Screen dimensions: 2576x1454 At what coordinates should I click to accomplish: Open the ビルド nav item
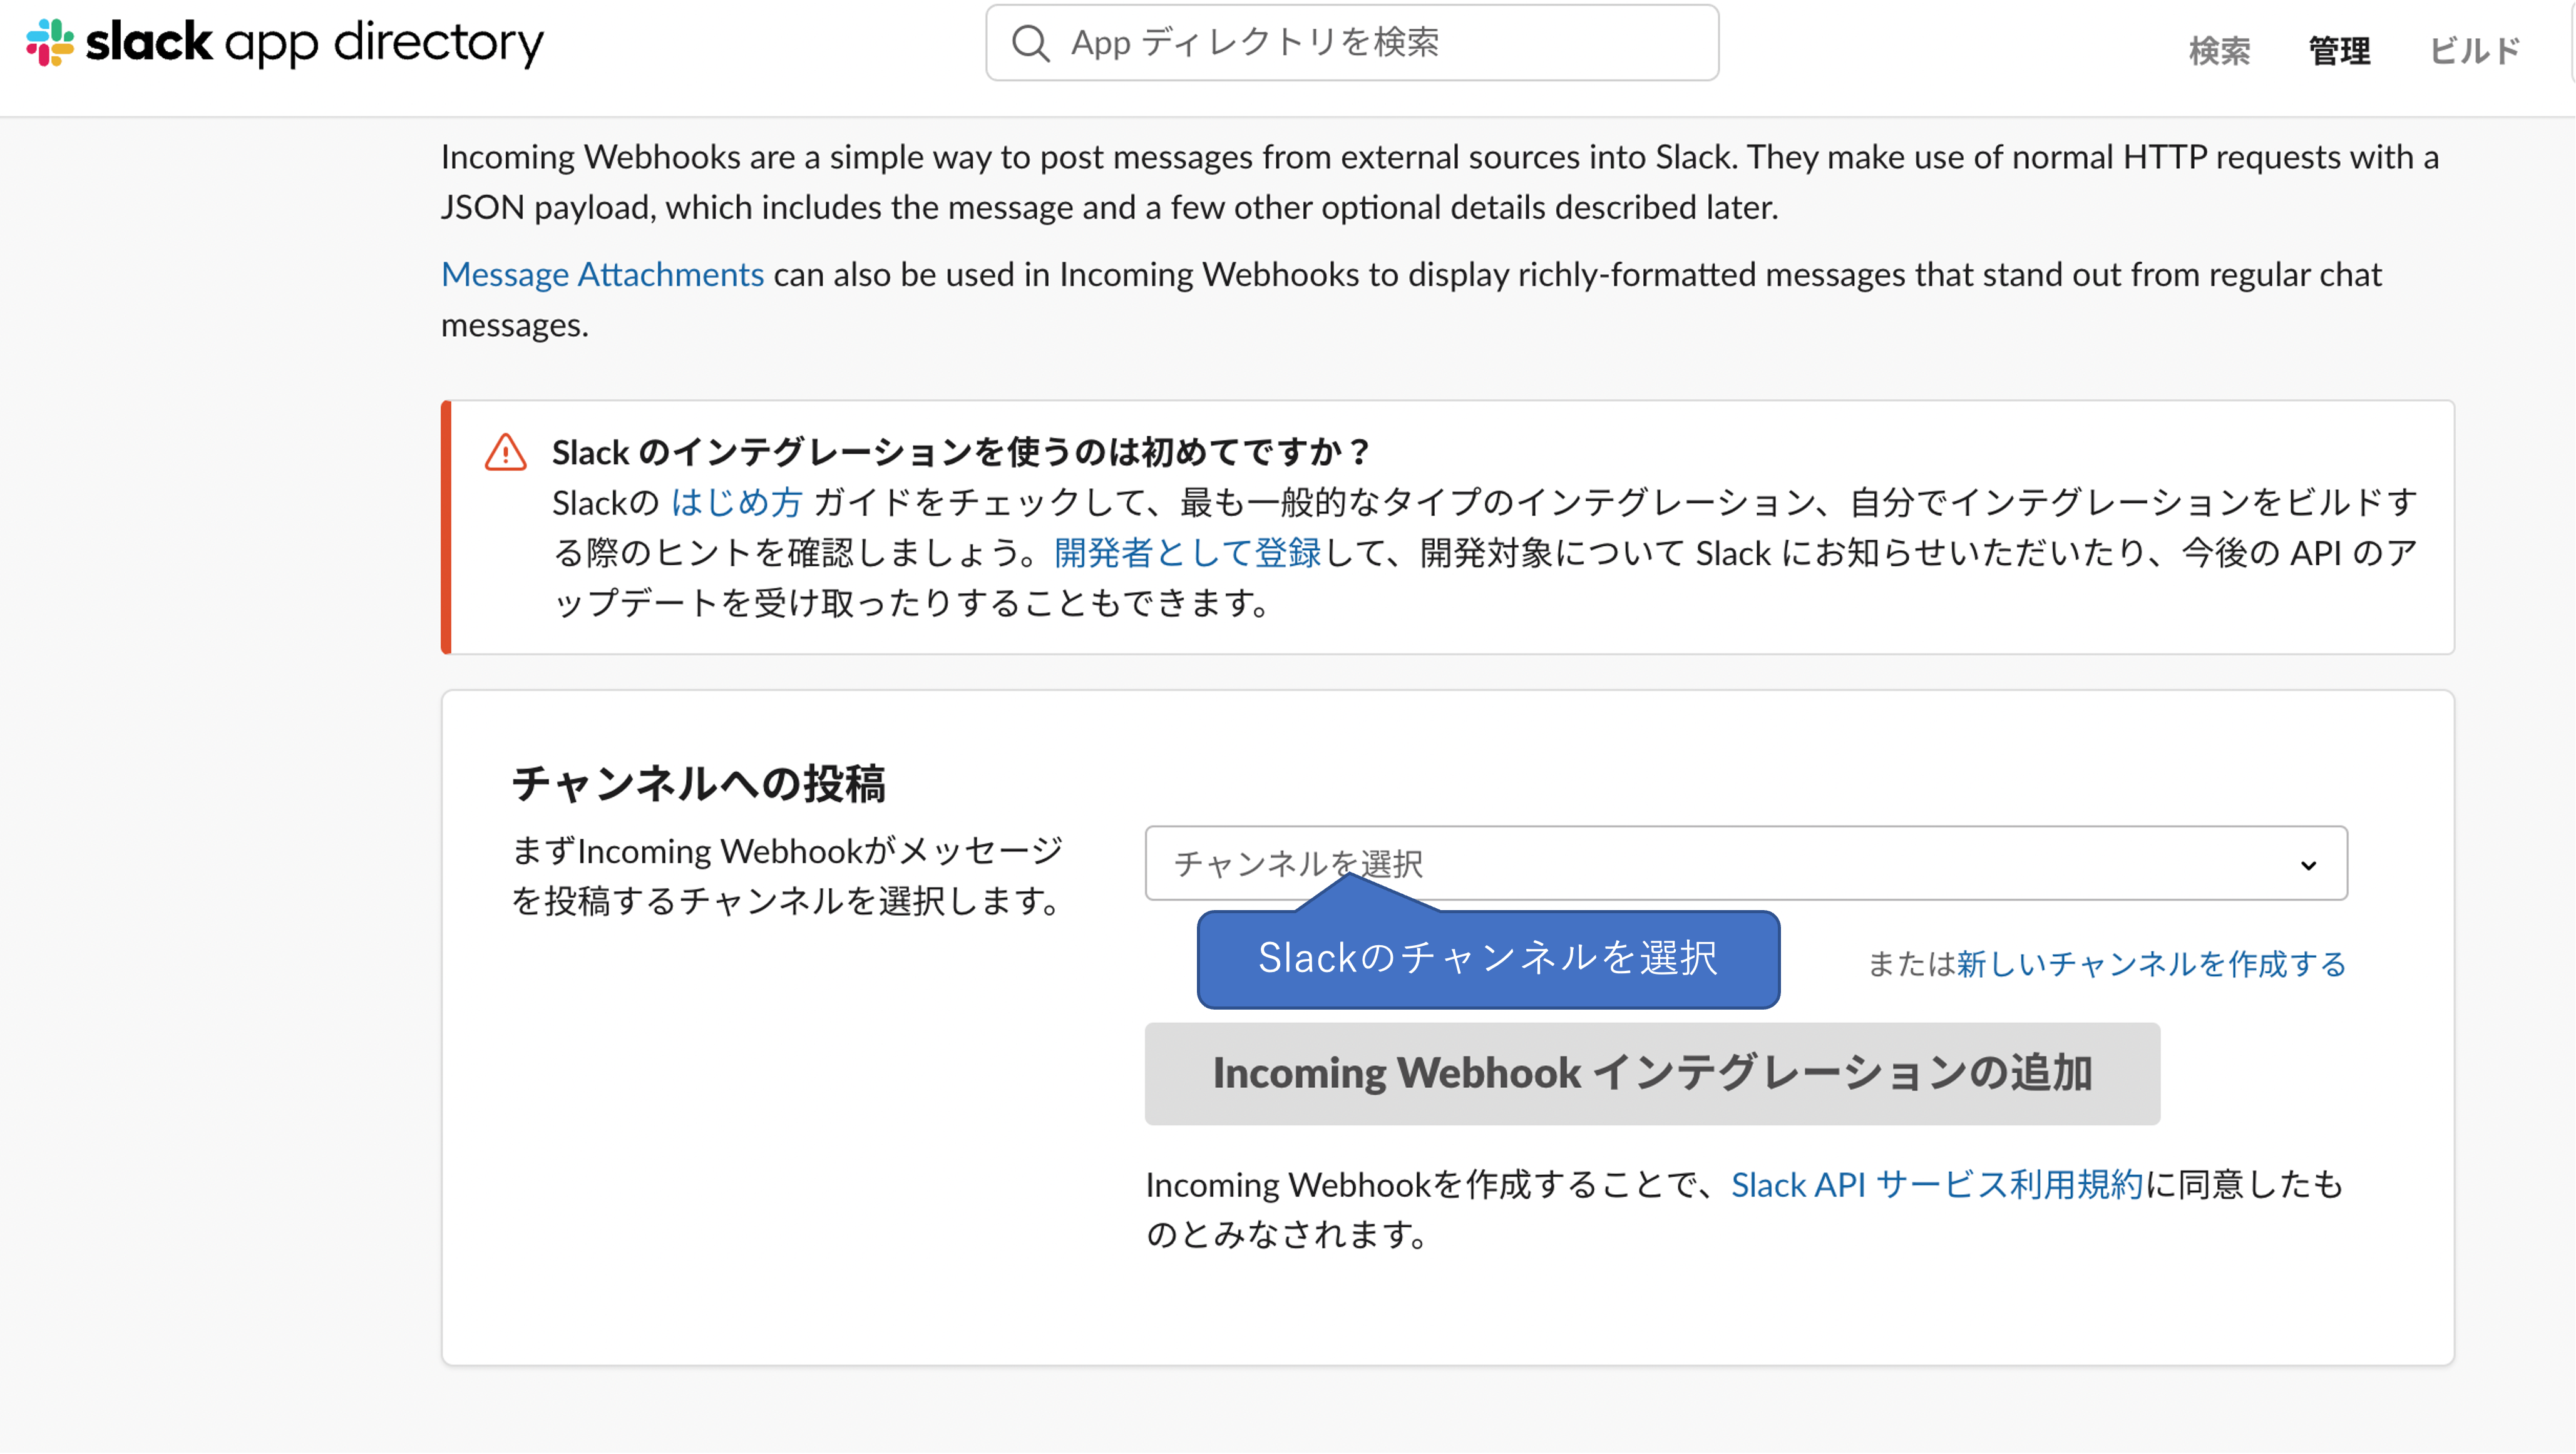point(2475,50)
